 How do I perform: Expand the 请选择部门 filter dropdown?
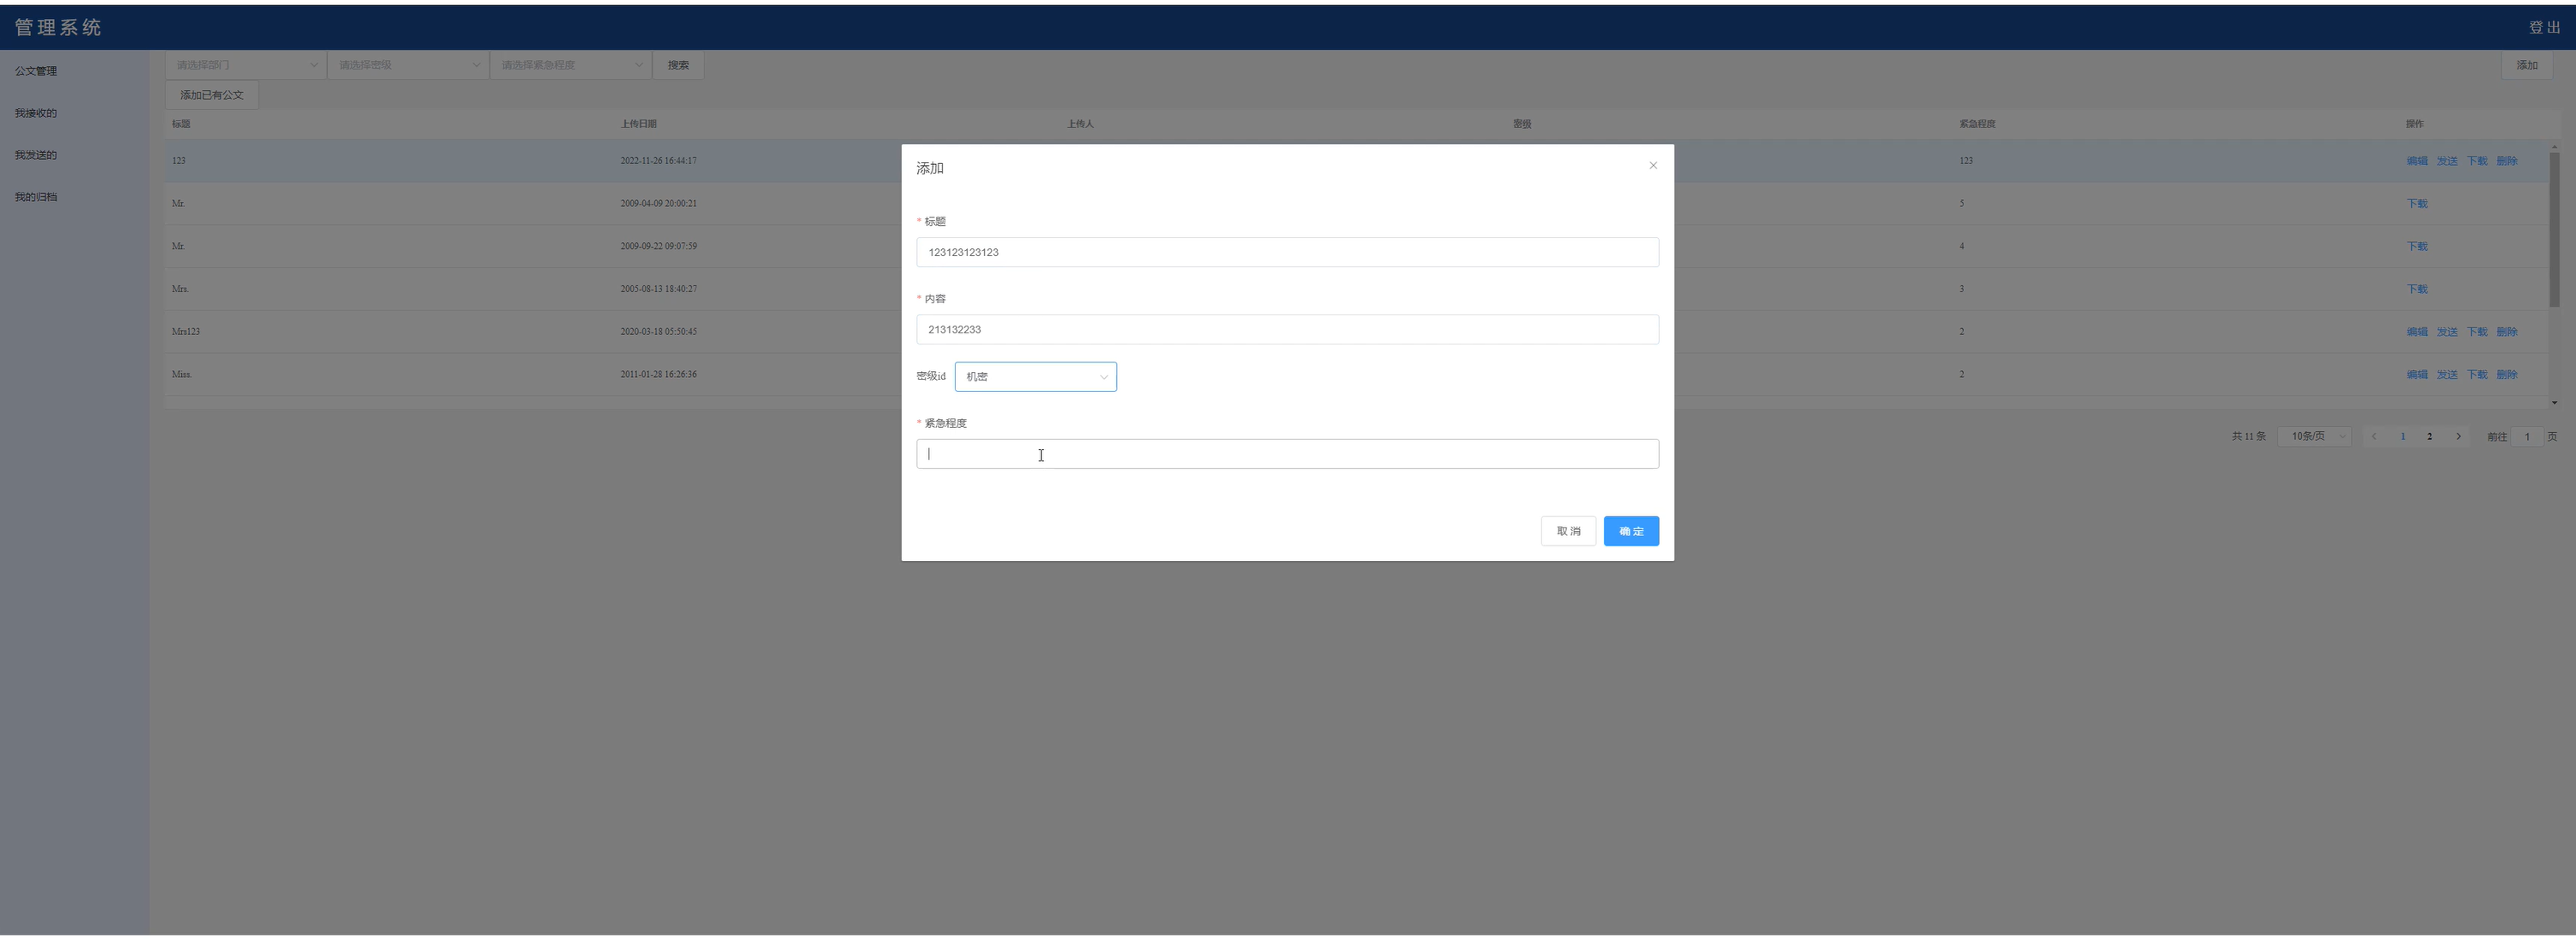click(x=246, y=65)
